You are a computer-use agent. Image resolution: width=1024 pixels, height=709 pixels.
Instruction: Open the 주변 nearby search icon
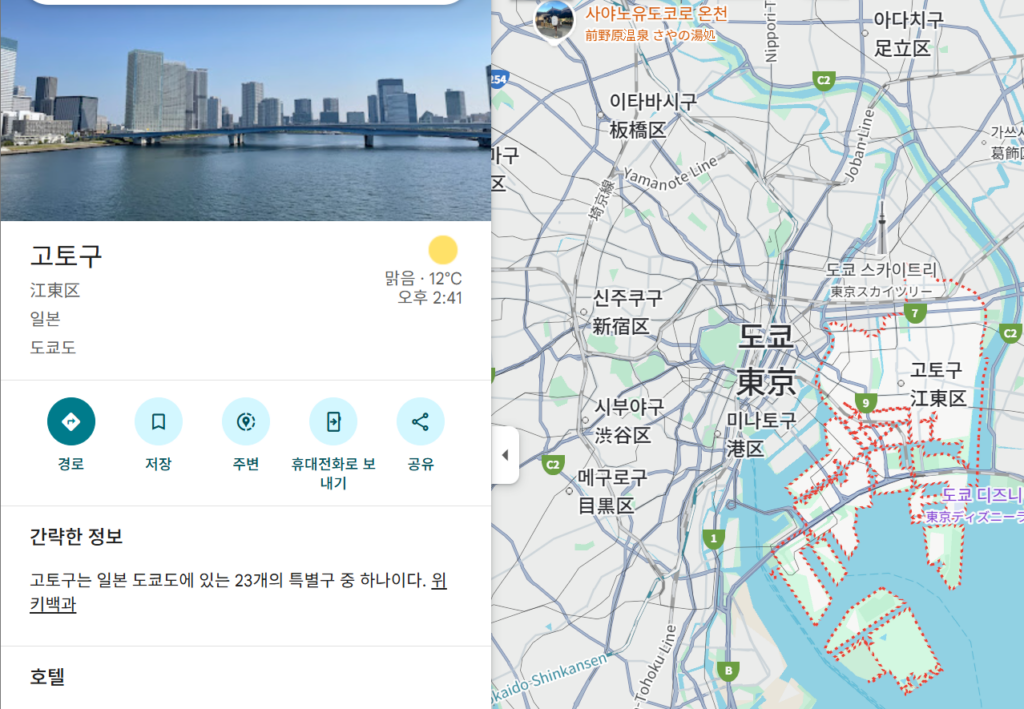[x=246, y=422]
